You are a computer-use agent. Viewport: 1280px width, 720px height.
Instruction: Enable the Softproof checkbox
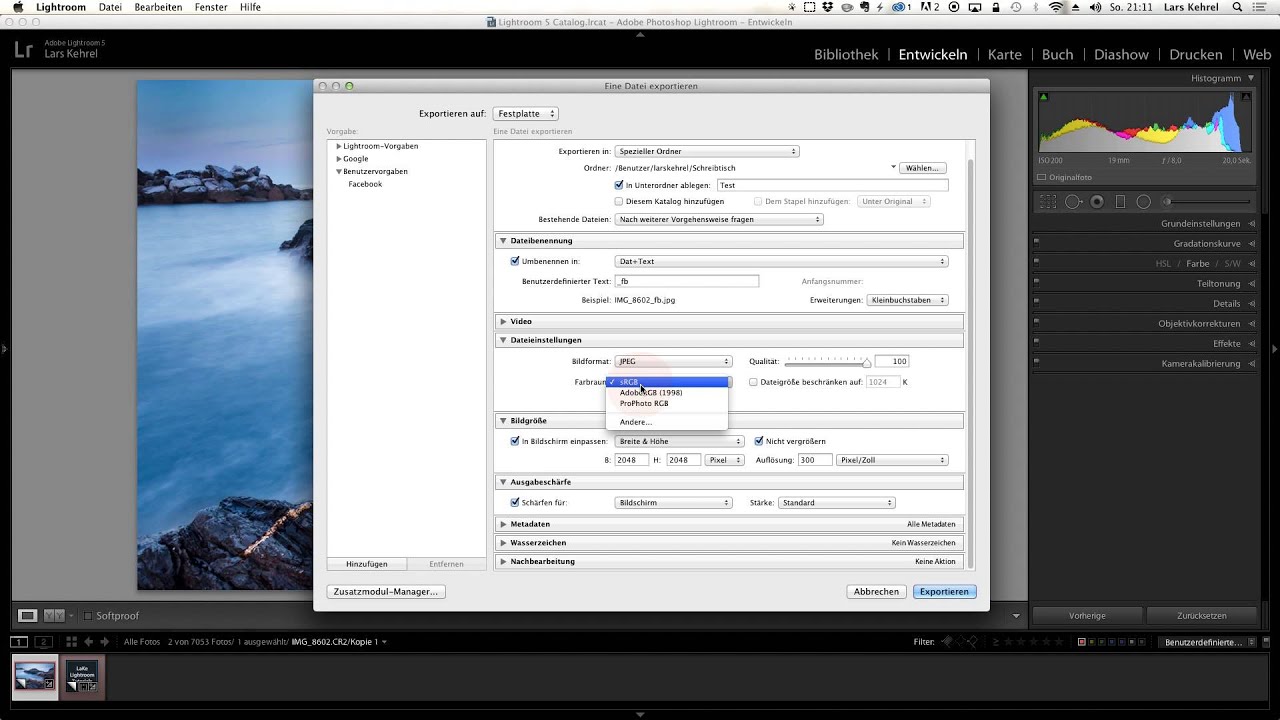click(88, 616)
